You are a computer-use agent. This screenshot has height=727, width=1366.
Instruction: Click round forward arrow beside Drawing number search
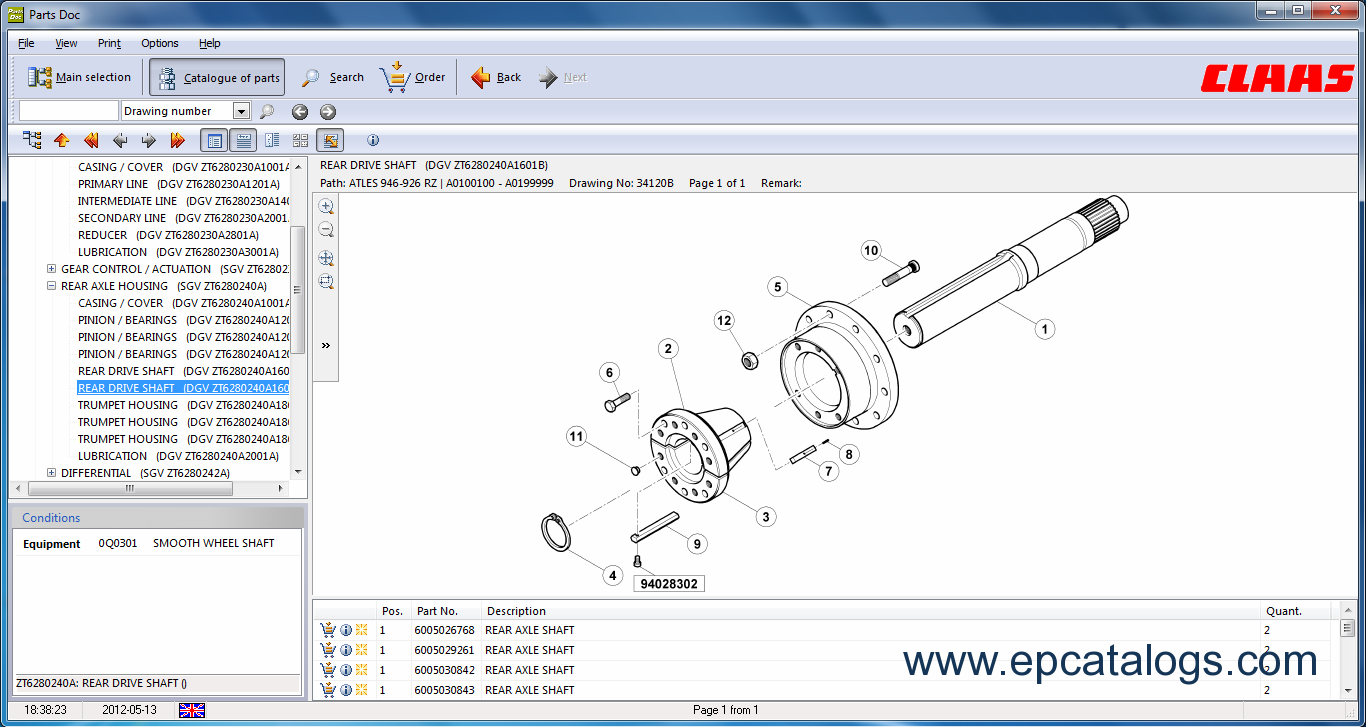(x=327, y=112)
